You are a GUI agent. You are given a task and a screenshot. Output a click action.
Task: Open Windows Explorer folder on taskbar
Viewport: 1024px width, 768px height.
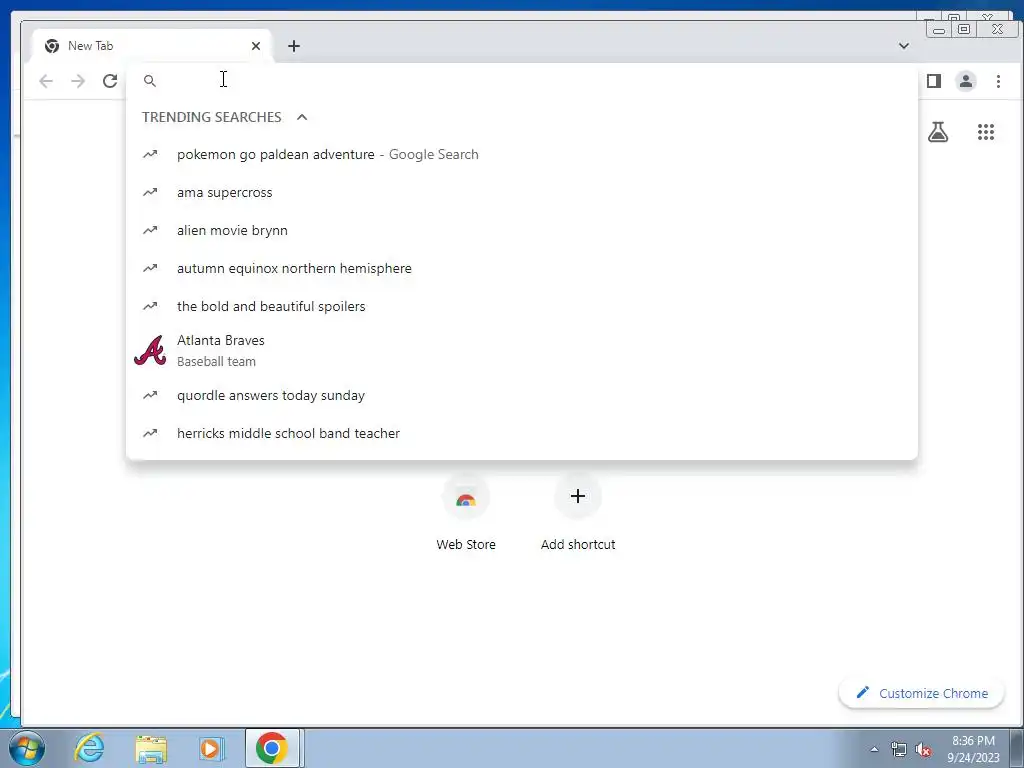(151, 748)
